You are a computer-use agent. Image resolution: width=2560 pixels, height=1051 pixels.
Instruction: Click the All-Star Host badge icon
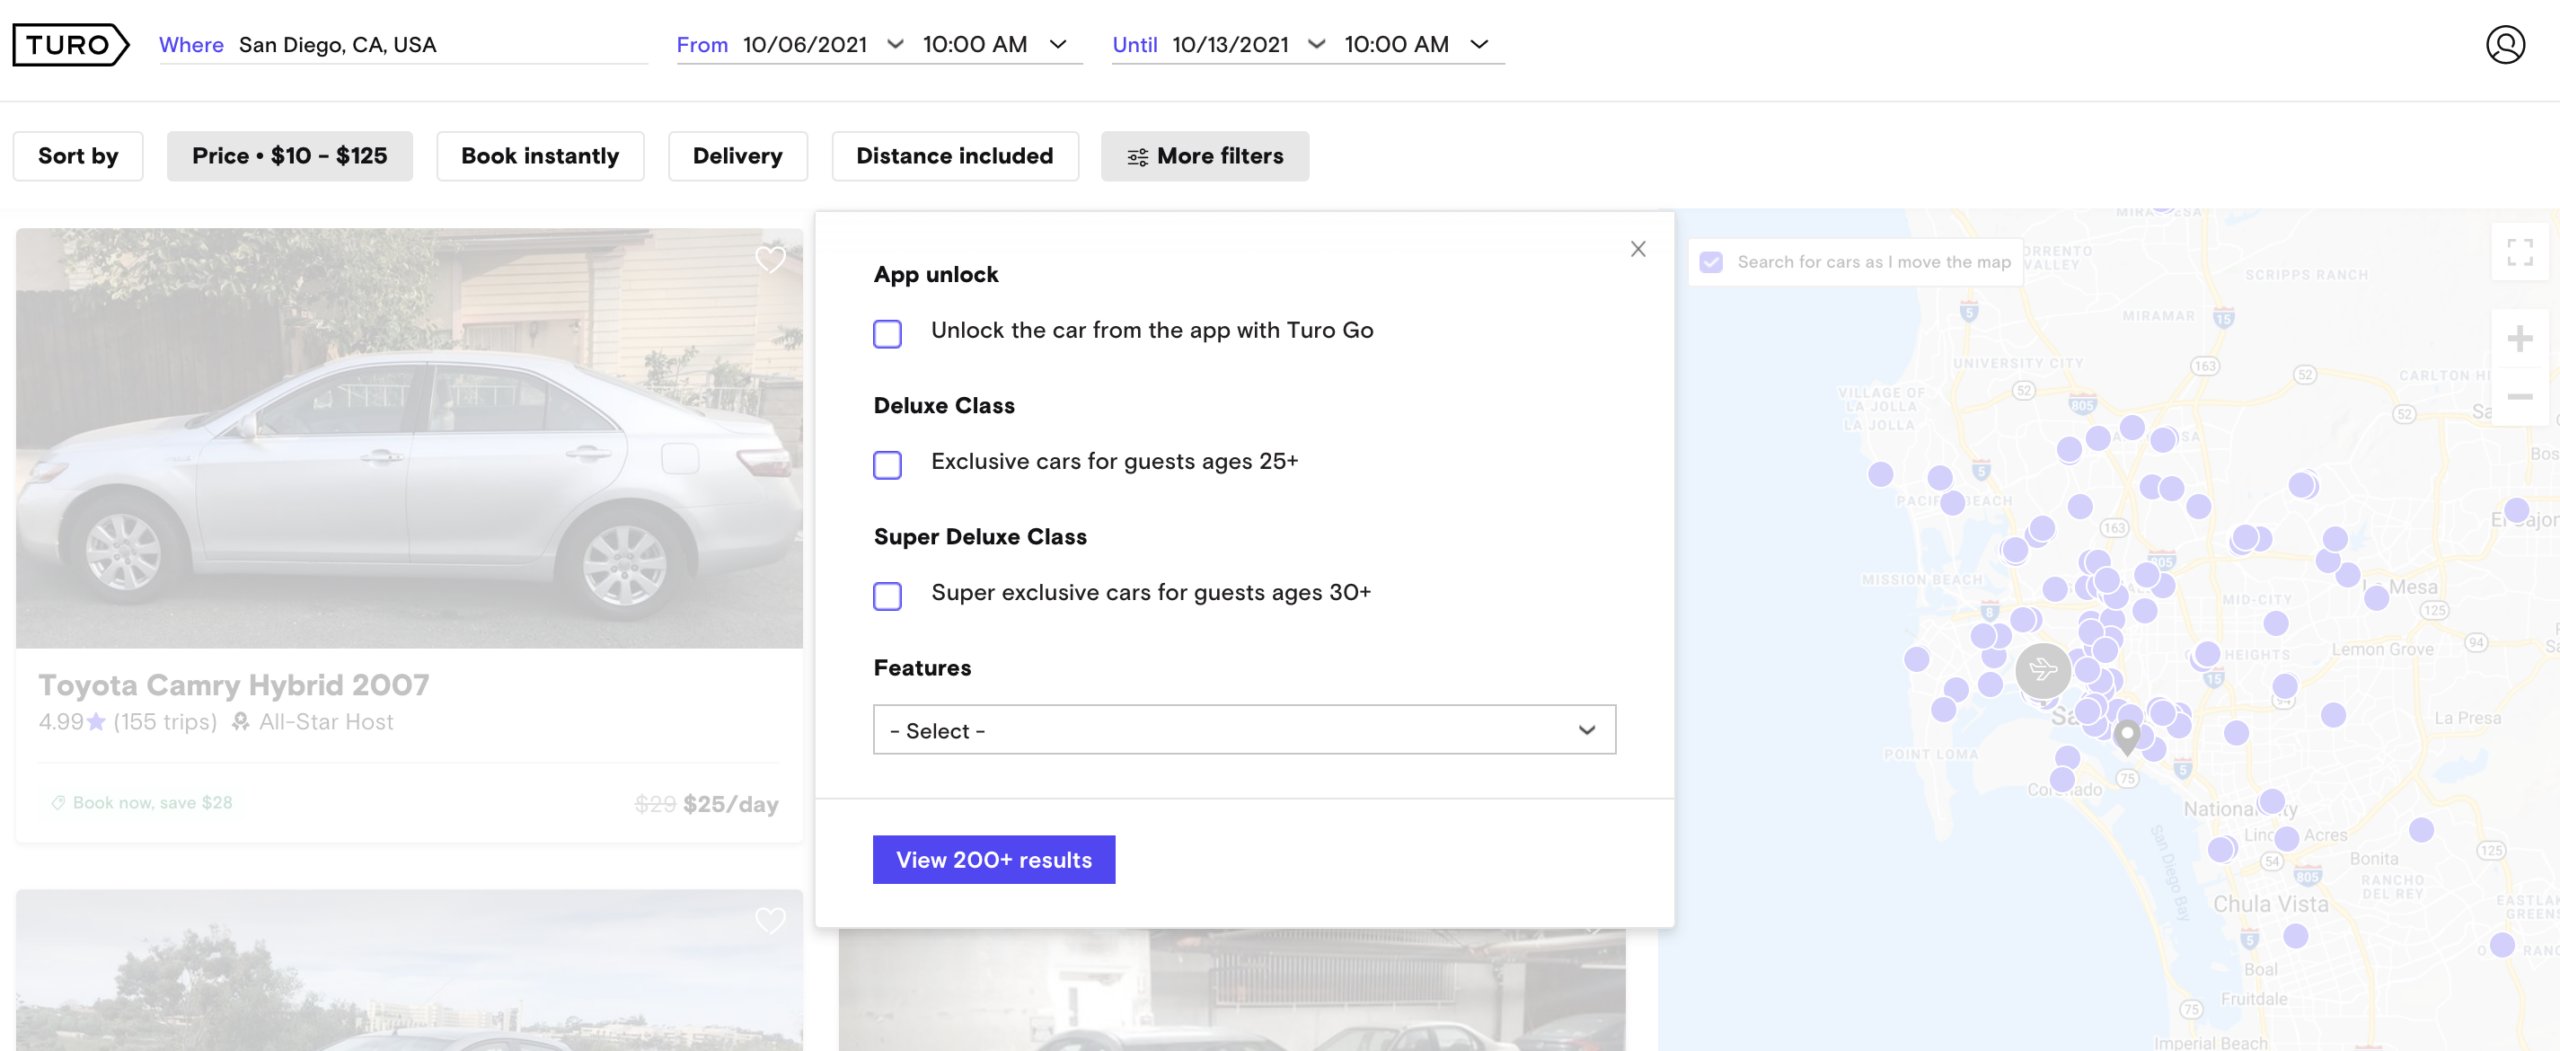point(242,721)
